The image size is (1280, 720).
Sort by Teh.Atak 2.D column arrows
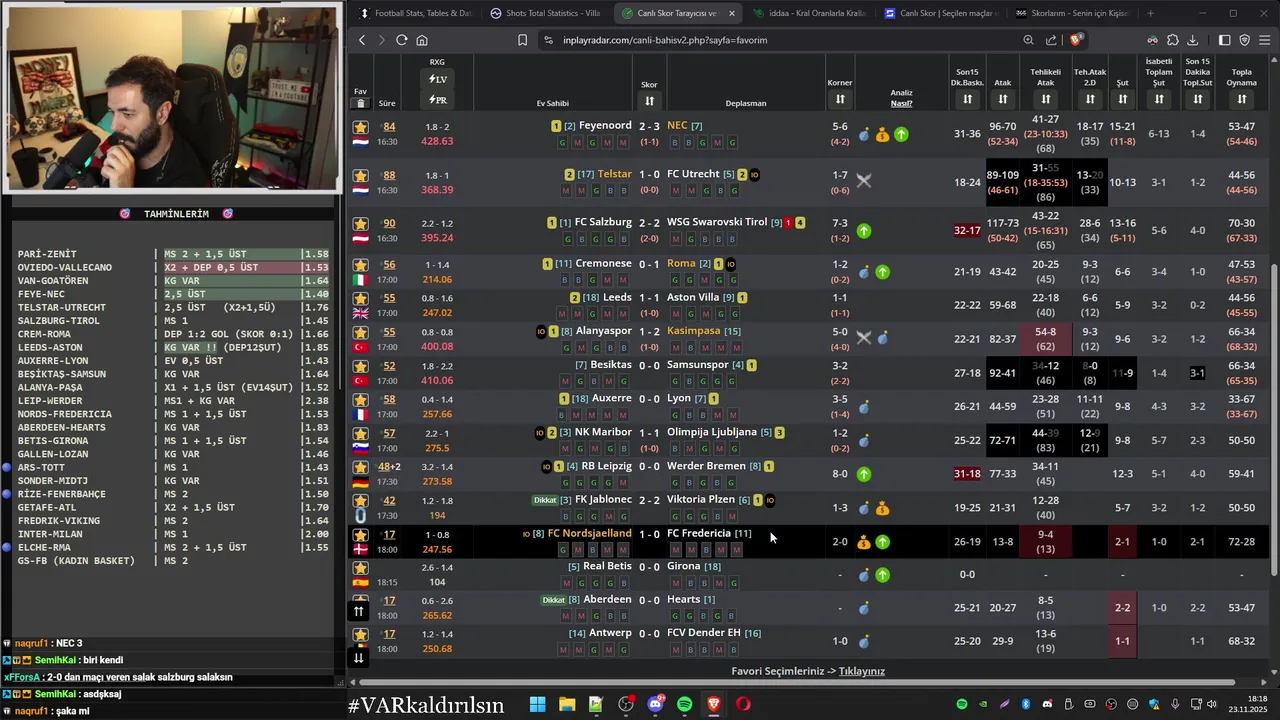[x=1090, y=99]
